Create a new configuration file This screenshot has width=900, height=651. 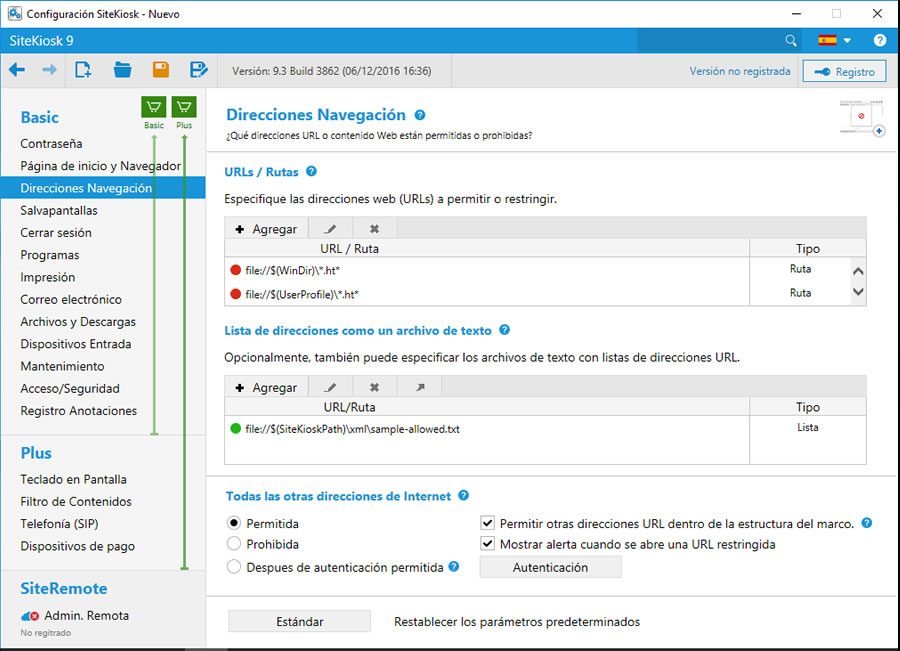tap(83, 70)
